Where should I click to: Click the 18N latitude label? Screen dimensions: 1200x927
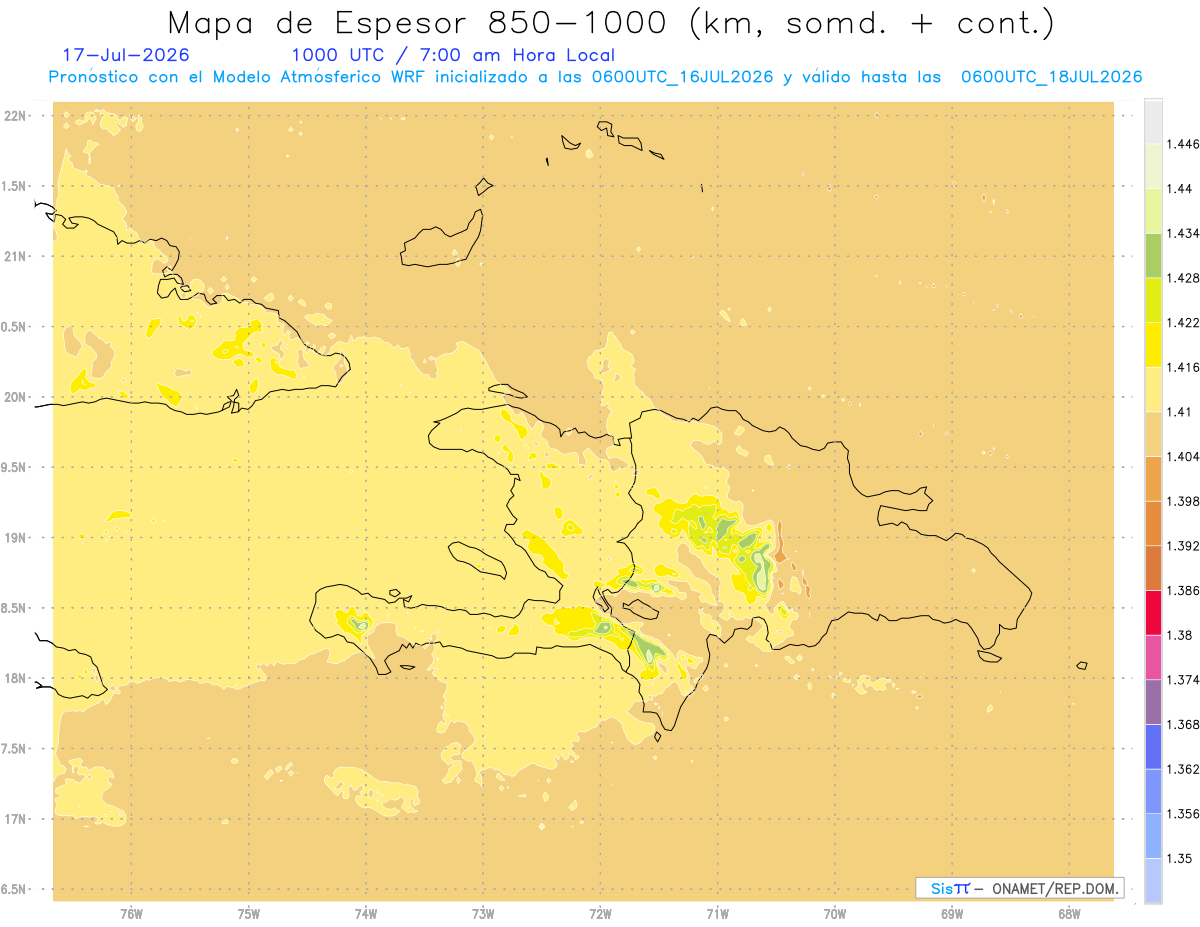pos(16,678)
